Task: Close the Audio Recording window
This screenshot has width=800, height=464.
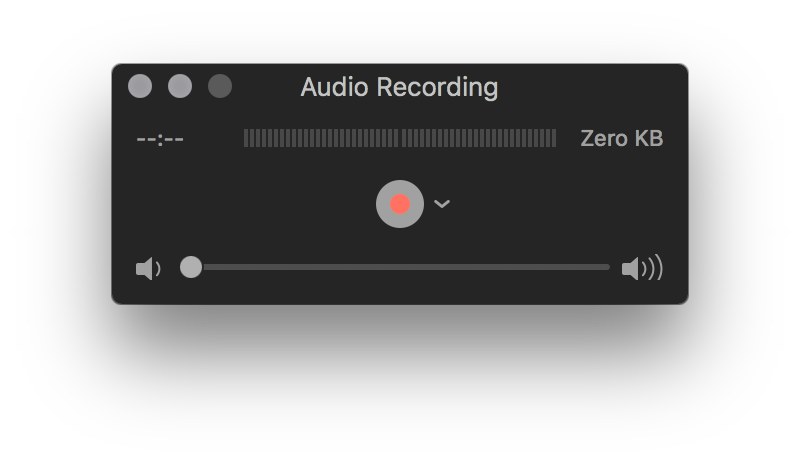Action: pyautogui.click(x=140, y=86)
